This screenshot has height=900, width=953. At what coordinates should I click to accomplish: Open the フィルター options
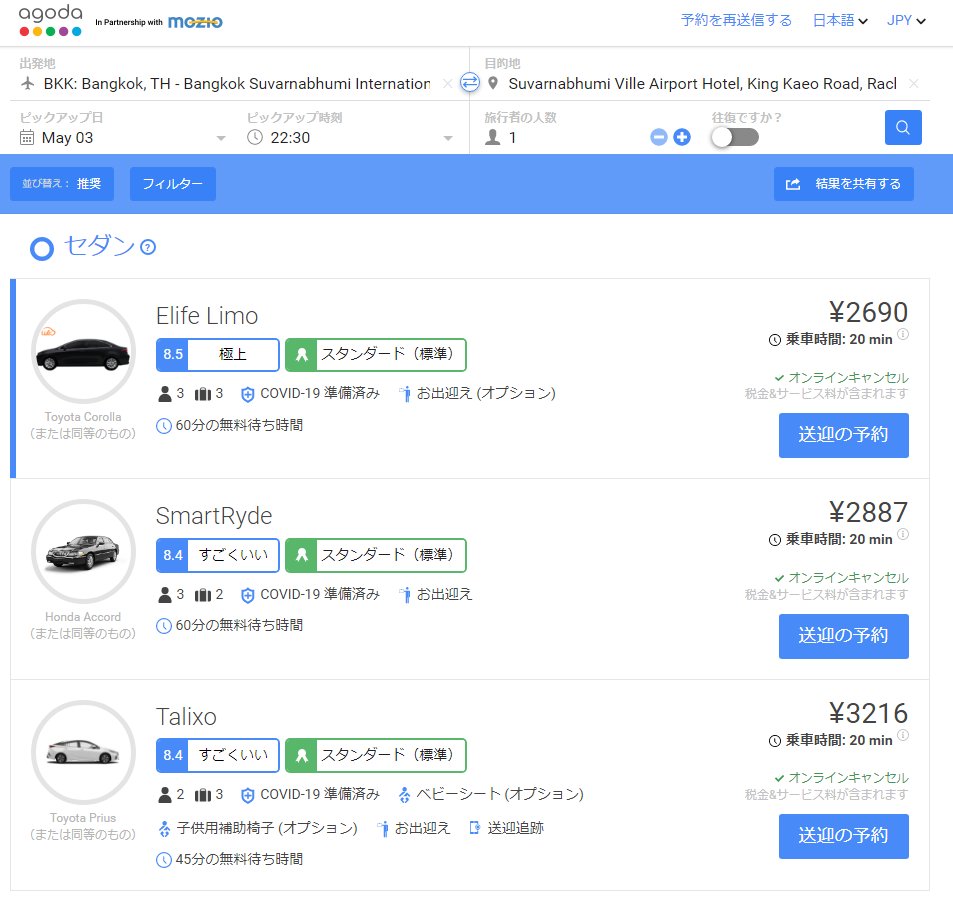pyautogui.click(x=173, y=184)
